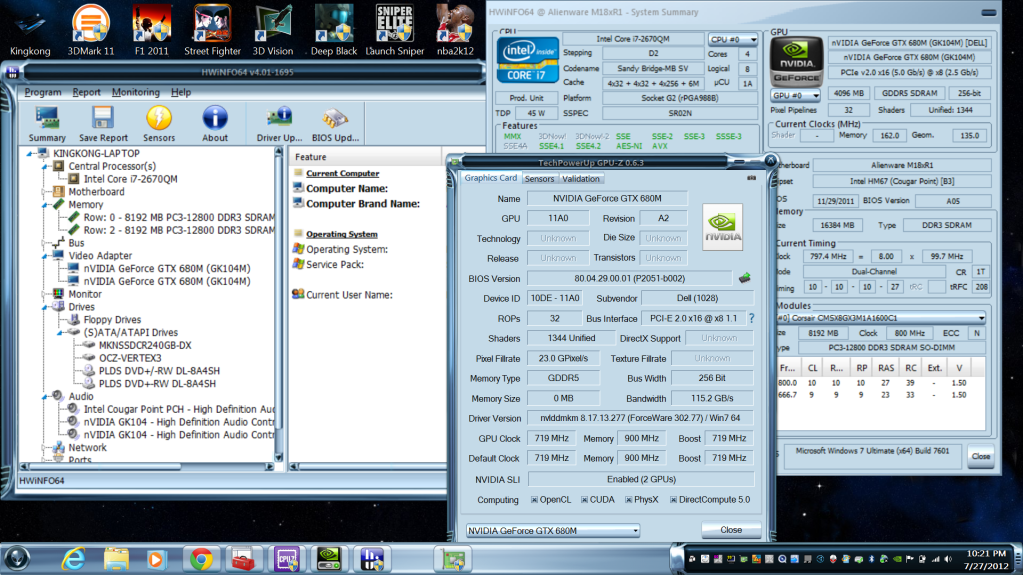Collapse the Memory tree node
1023x575 pixels.
tap(45, 205)
